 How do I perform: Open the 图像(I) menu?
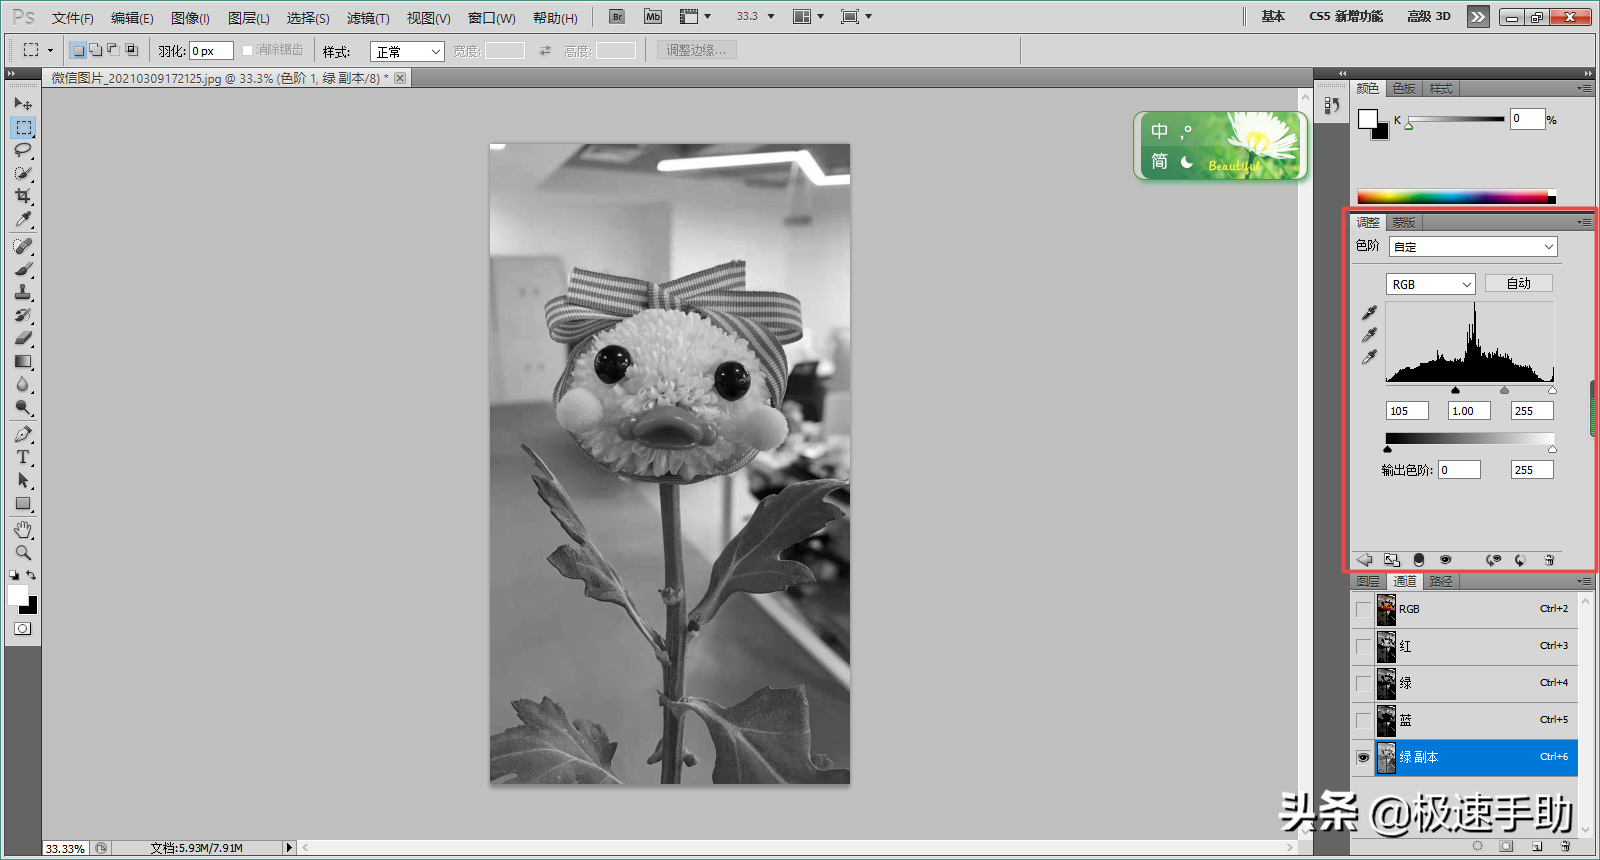(190, 18)
